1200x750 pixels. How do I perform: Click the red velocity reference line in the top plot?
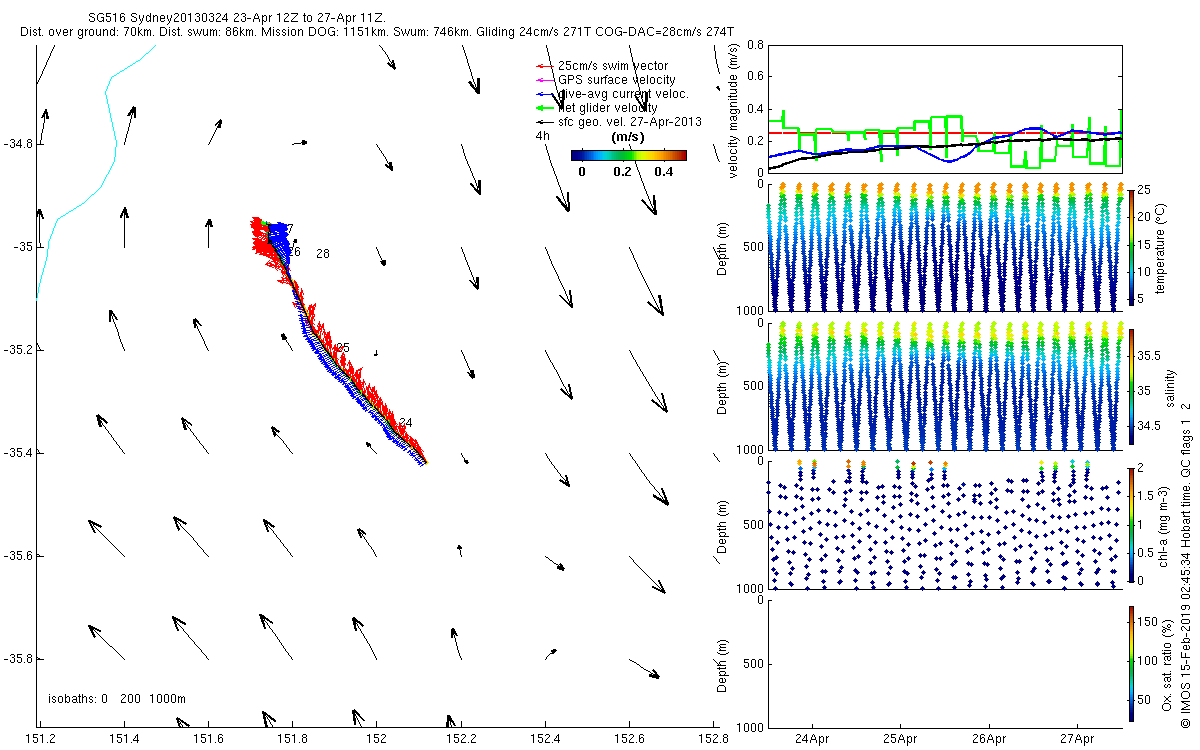tap(944, 132)
